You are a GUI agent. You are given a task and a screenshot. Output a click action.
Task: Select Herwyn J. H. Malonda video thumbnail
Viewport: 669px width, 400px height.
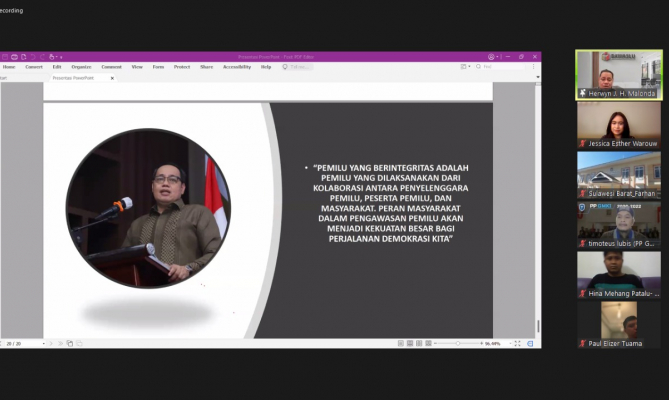[x=618, y=75]
